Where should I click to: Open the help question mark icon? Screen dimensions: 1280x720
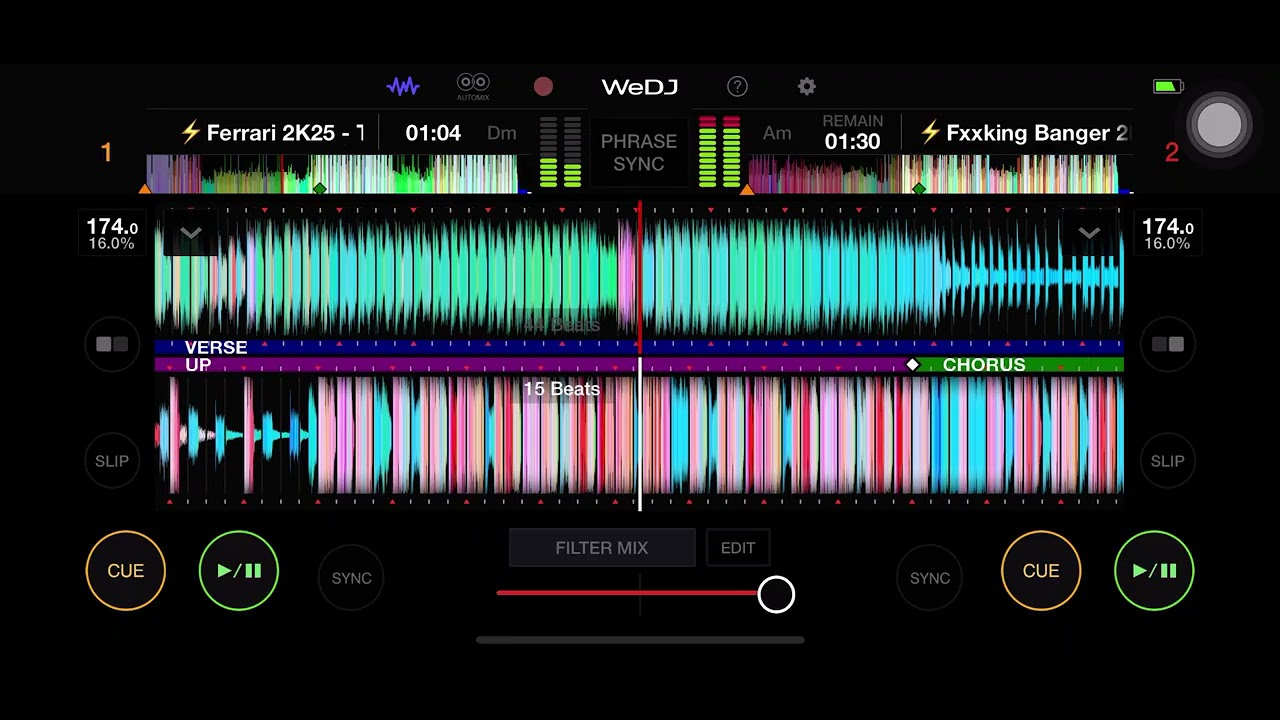click(737, 87)
